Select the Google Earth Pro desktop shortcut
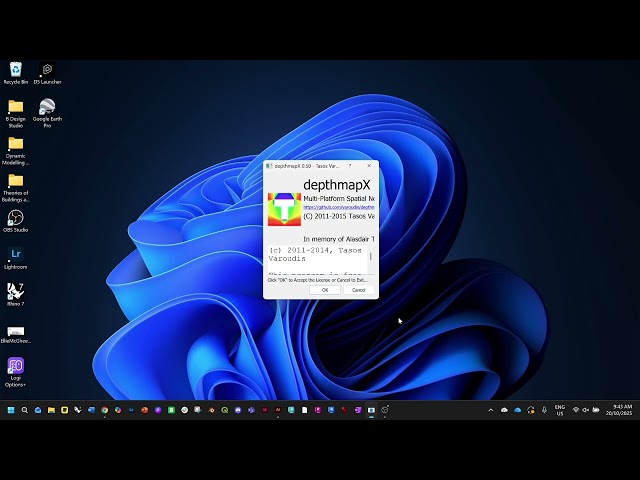 click(47, 113)
